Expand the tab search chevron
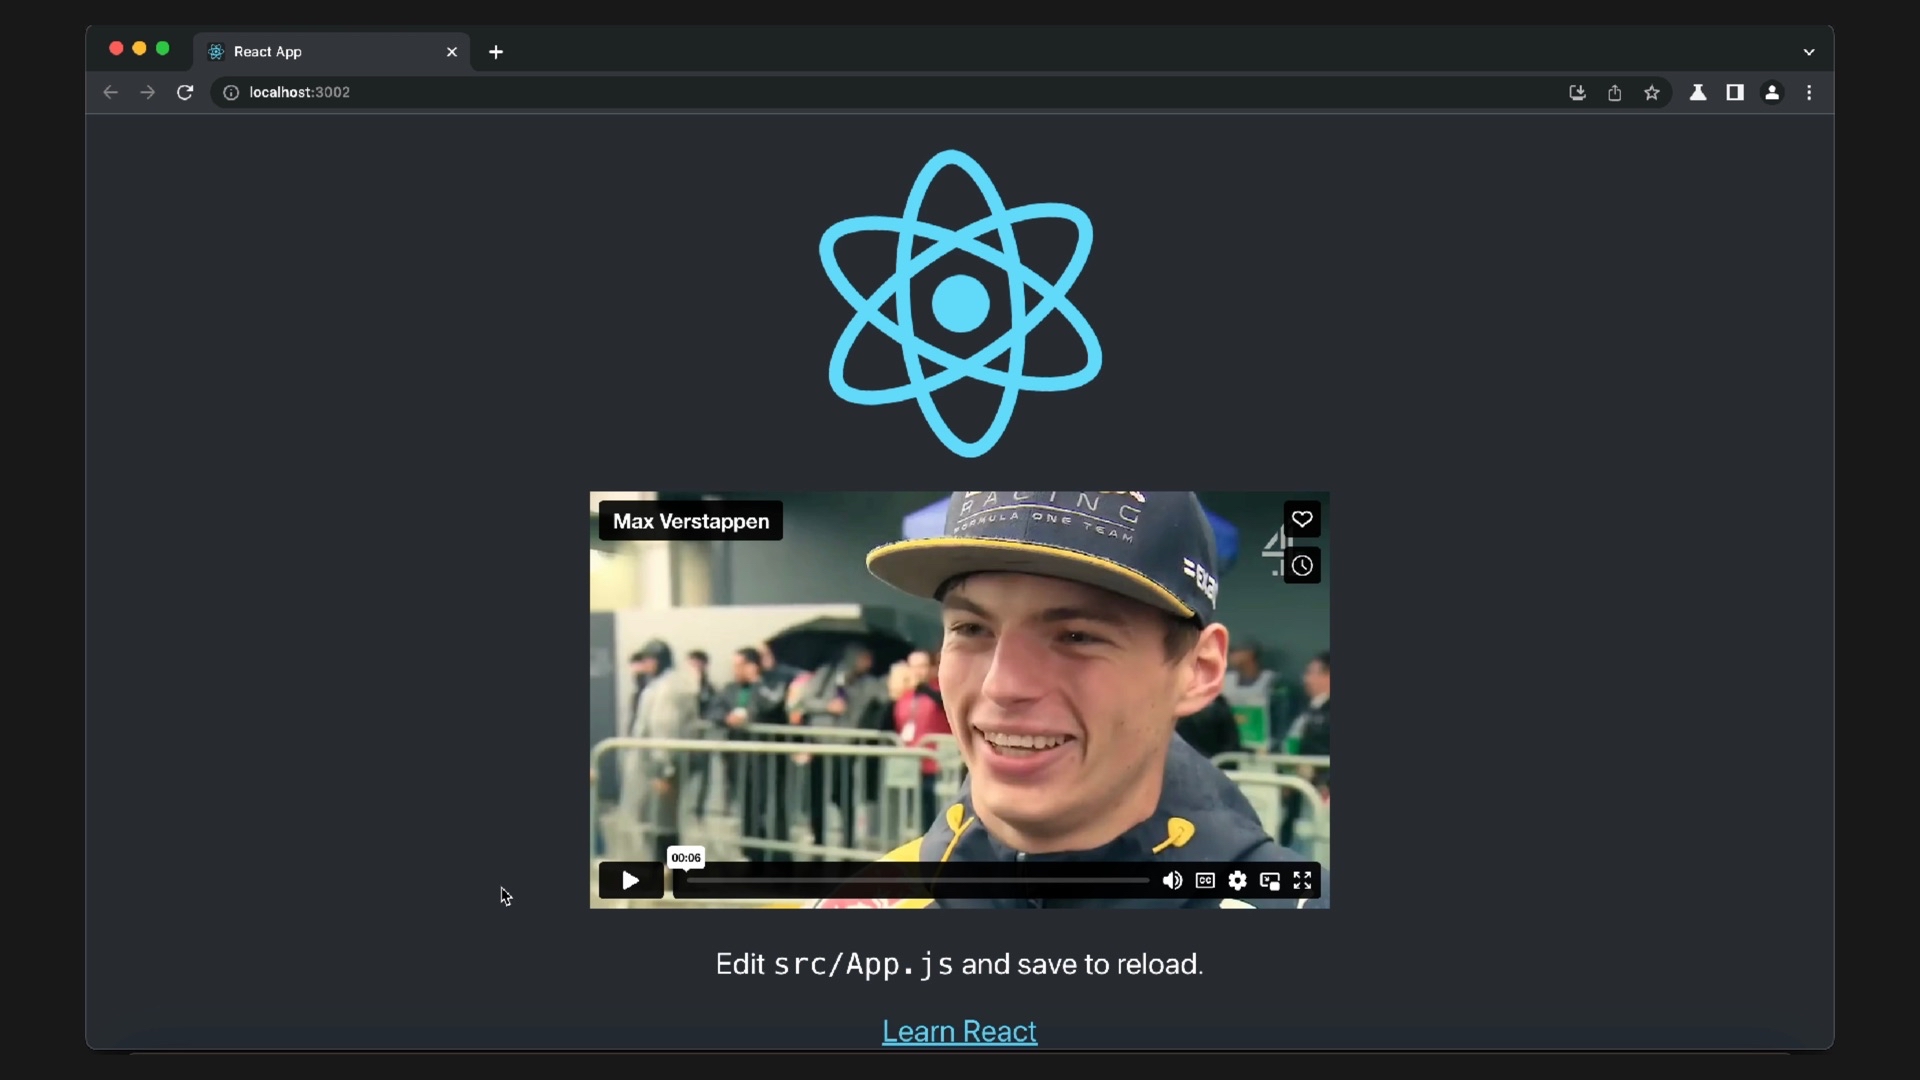1920x1080 pixels. [1809, 52]
